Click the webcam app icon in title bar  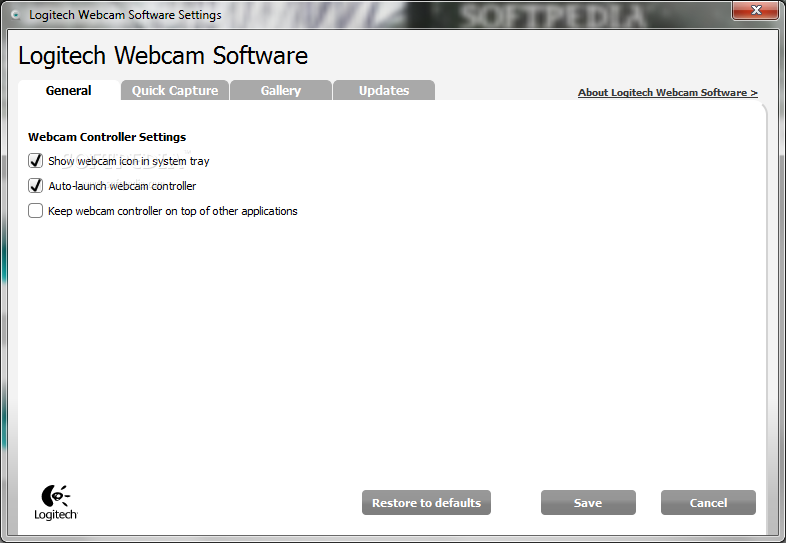click(x=16, y=15)
